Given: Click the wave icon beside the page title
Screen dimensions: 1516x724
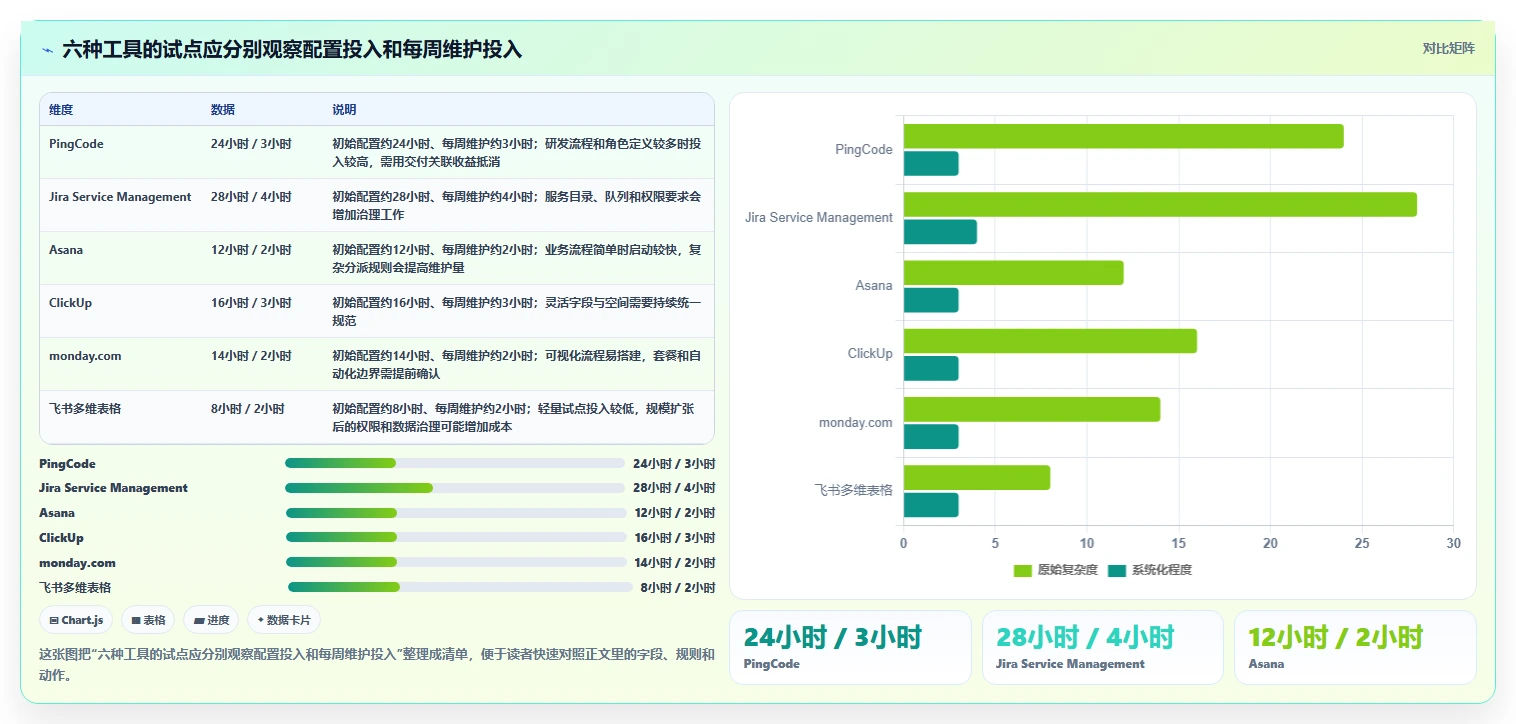Looking at the screenshot, I should 48,50.
